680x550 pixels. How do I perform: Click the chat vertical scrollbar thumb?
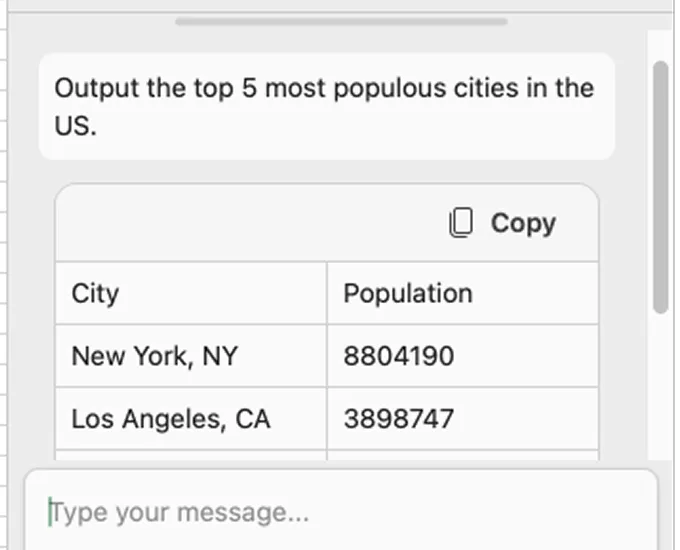click(x=660, y=187)
